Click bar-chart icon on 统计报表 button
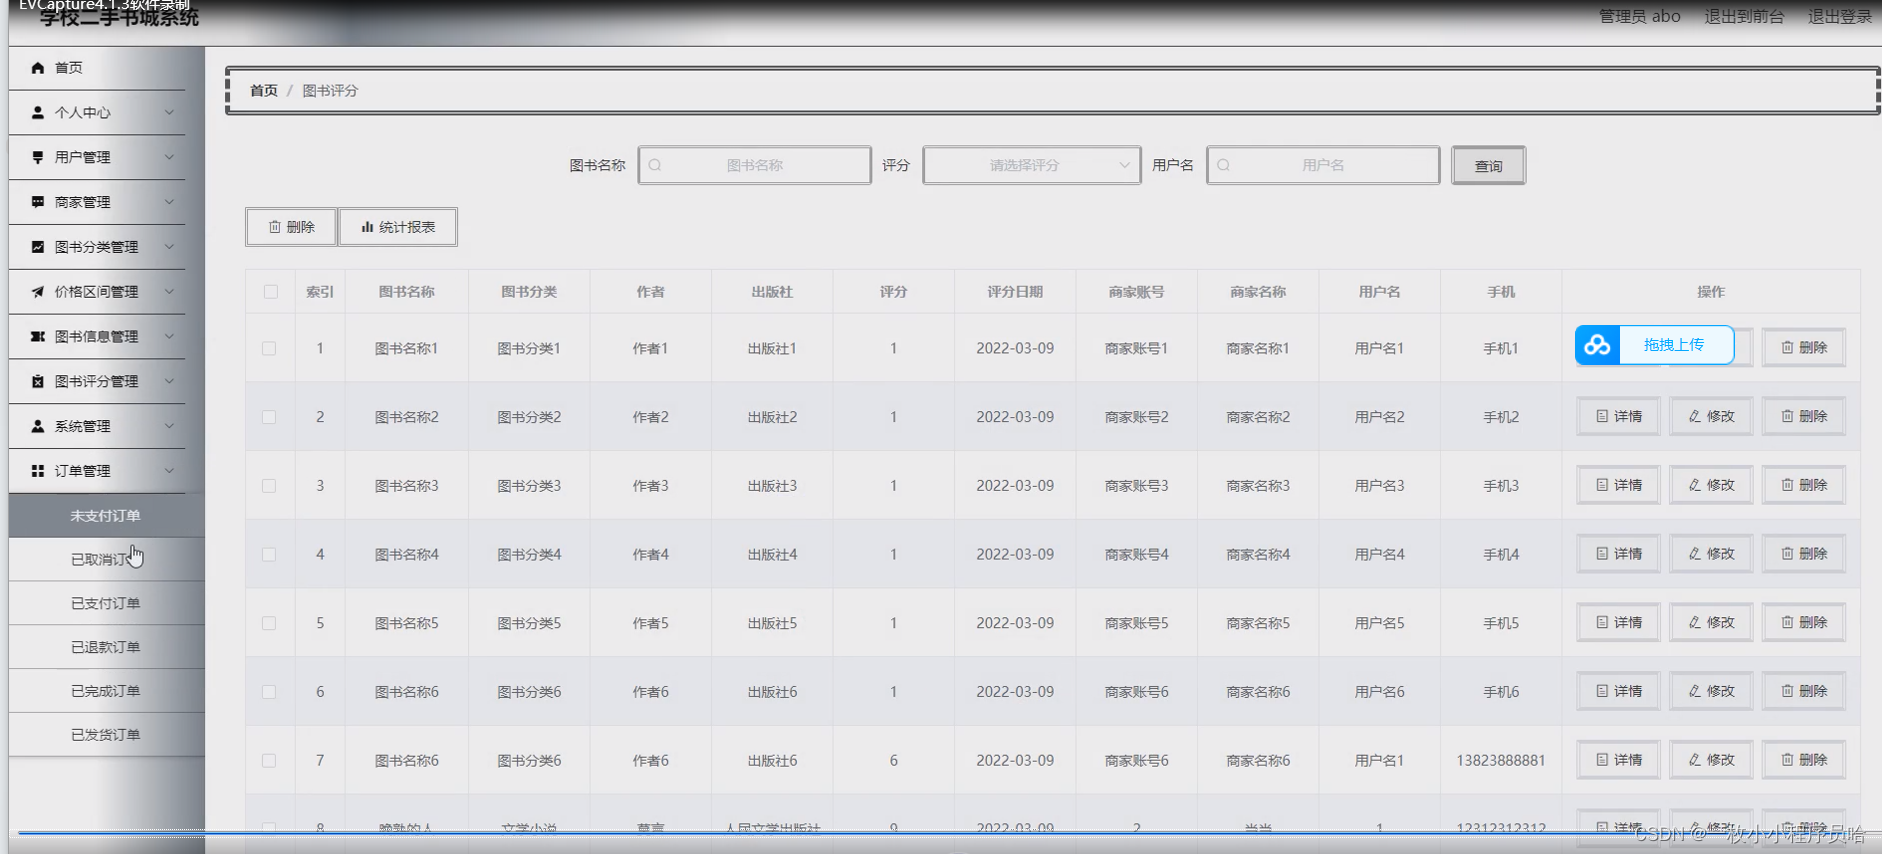This screenshot has width=1882, height=854. tap(367, 227)
